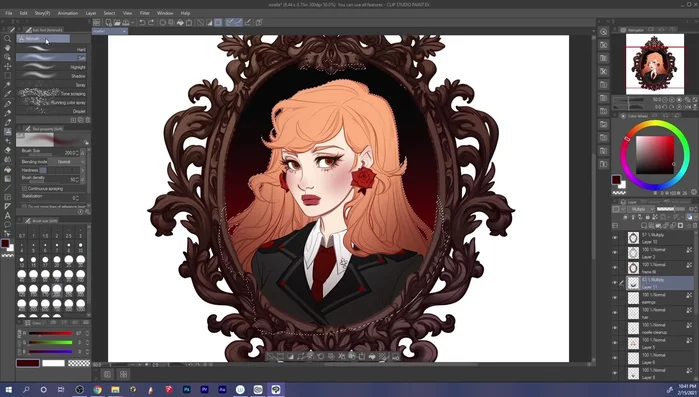Expand the Hardness options arrow
The height and width of the screenshot is (397, 699).
click(82, 170)
